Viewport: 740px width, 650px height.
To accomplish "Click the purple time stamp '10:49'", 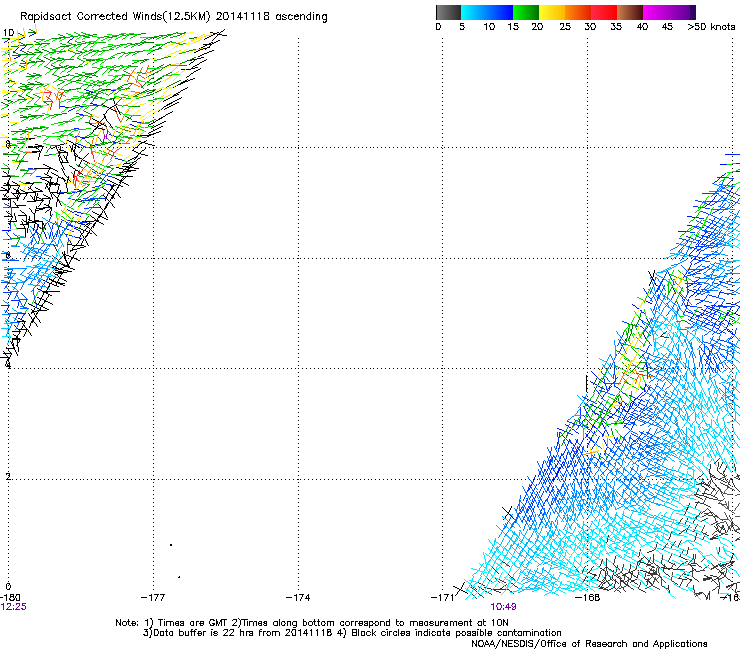I will click(x=503, y=607).
